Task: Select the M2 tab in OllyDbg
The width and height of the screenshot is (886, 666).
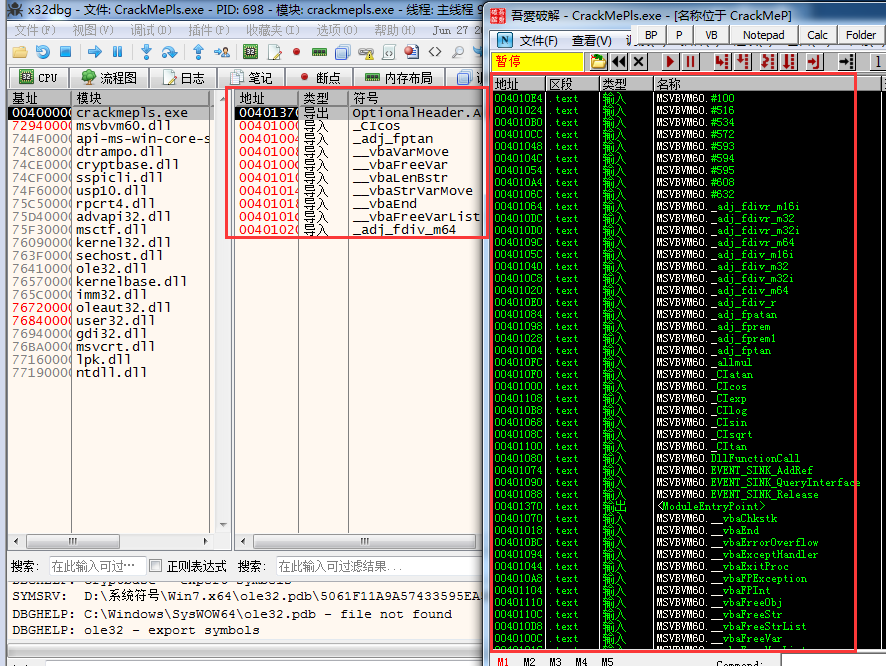Action: pyautogui.click(x=529, y=661)
